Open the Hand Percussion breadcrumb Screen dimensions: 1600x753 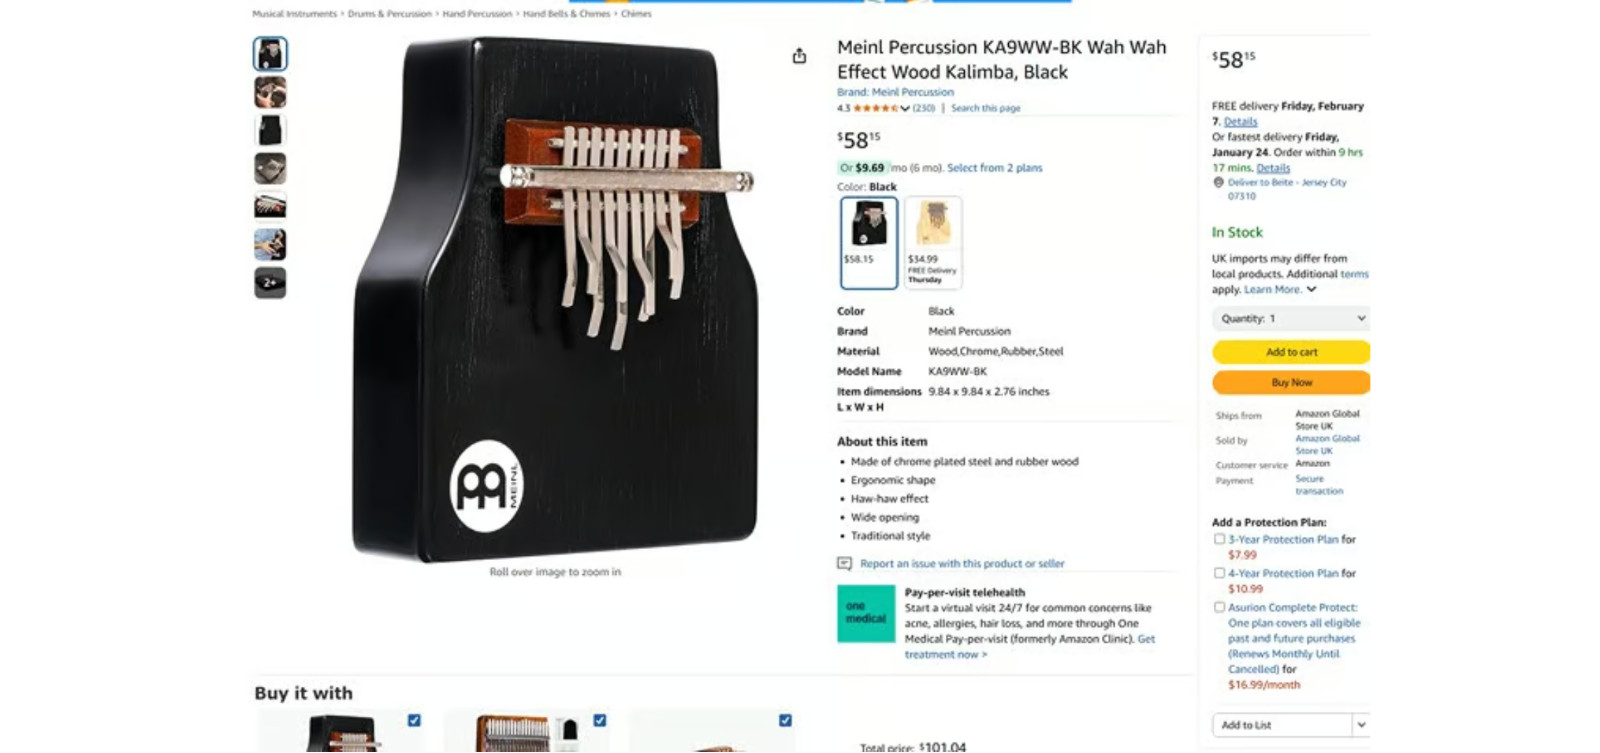tap(477, 14)
